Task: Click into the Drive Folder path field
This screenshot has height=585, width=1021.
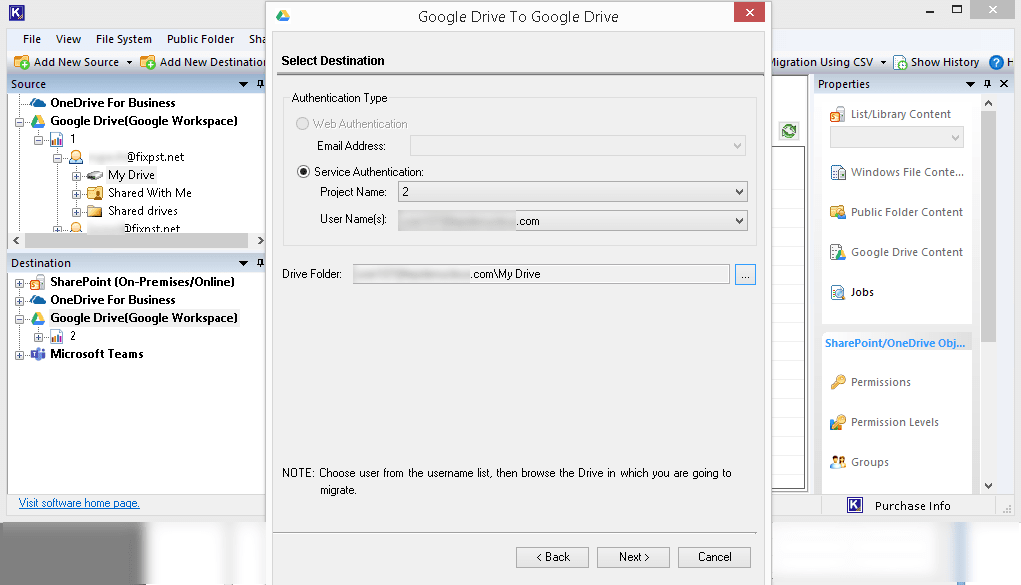Action: 540,274
